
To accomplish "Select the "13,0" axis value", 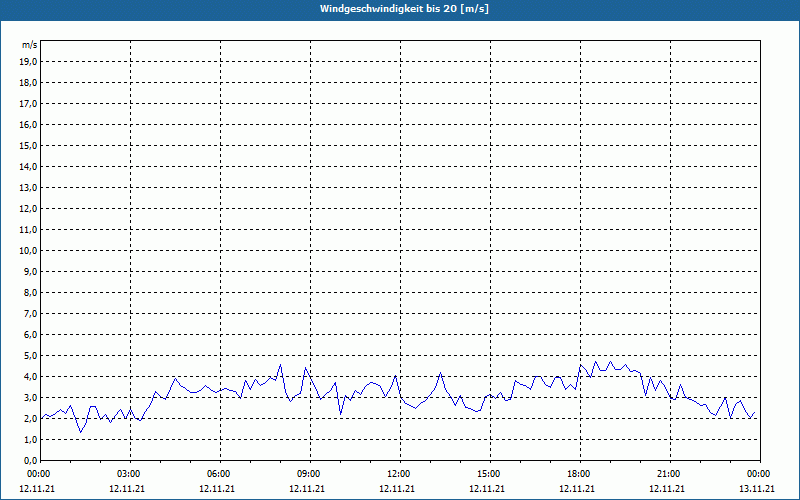I will (x=29, y=188).
